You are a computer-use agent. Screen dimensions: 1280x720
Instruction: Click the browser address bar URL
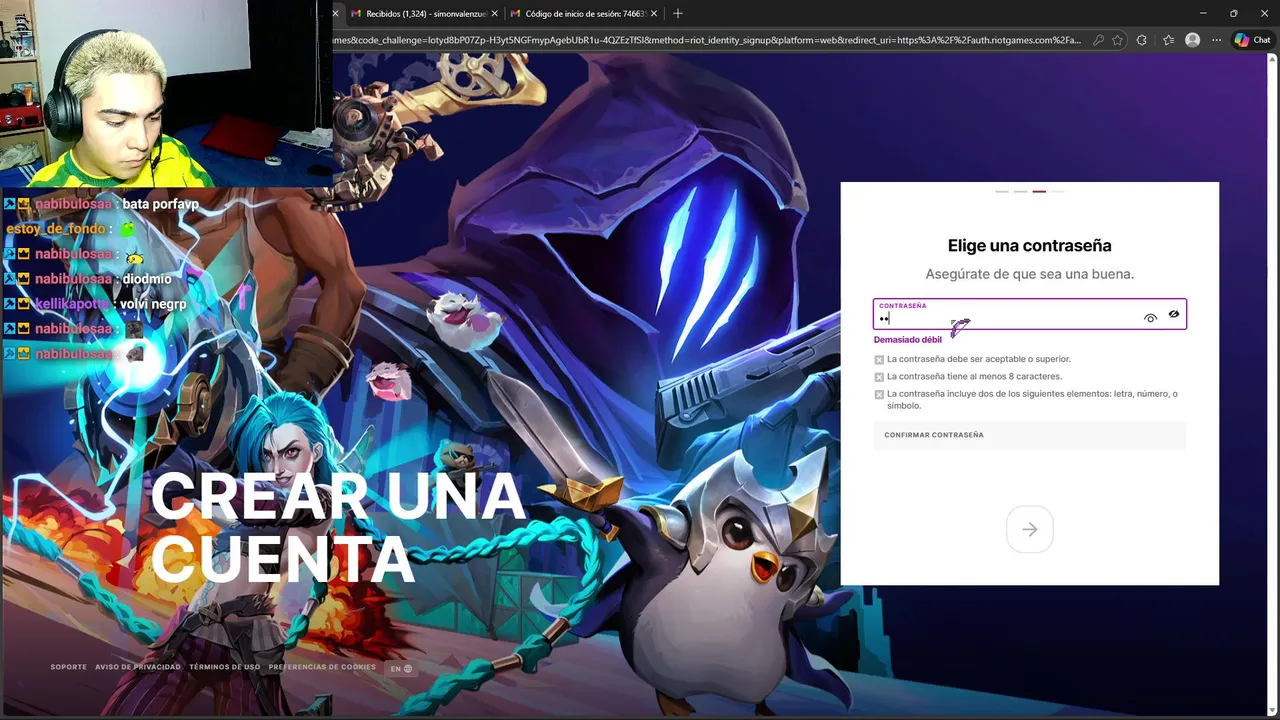[707, 40]
